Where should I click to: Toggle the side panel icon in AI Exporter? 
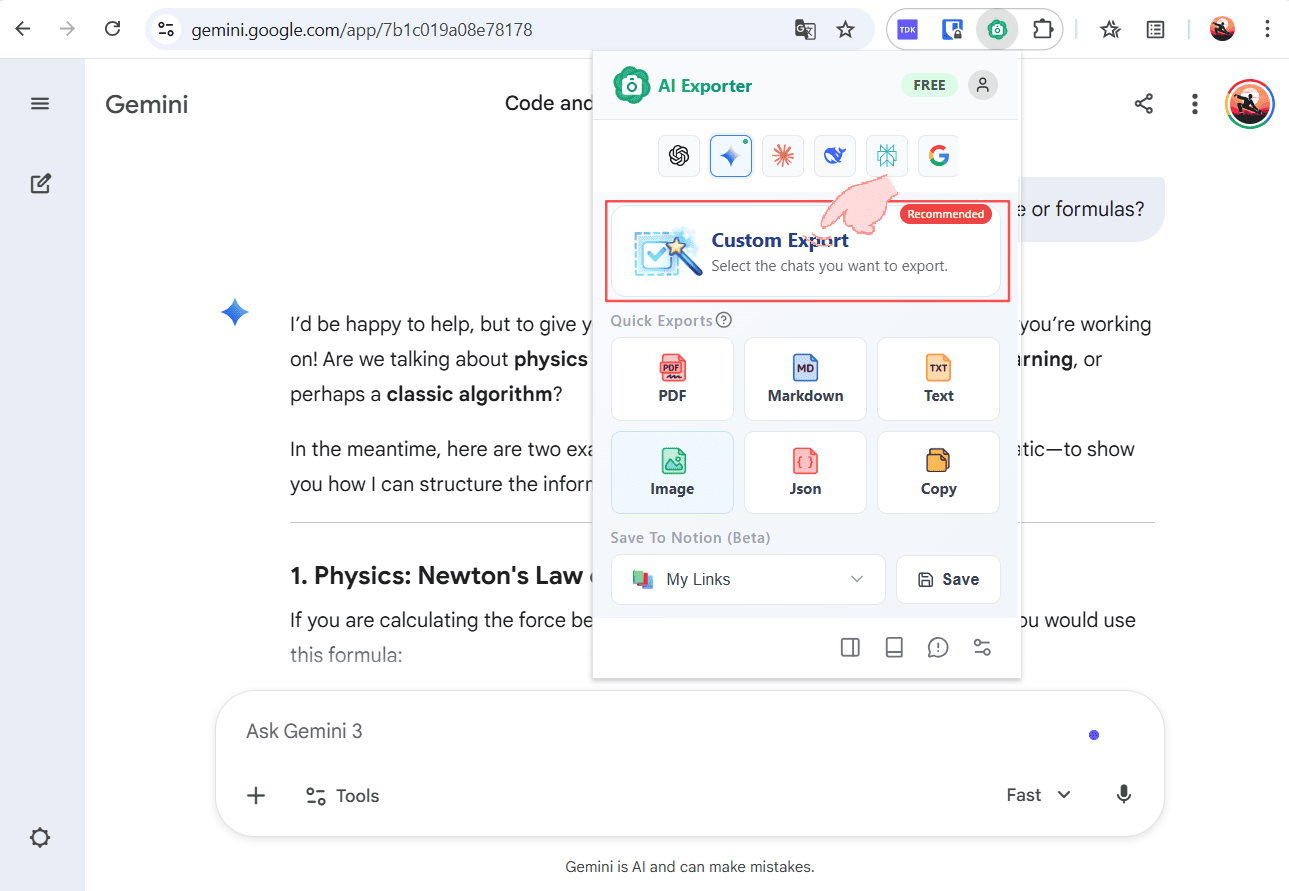pos(850,648)
